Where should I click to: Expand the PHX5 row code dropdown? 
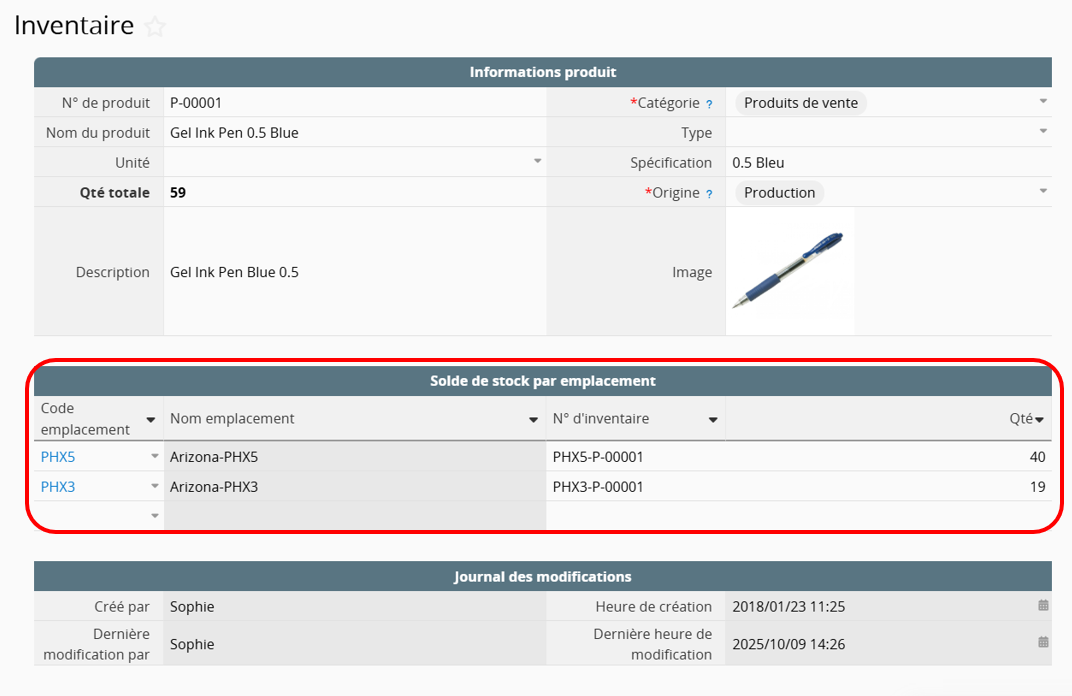pos(155,457)
